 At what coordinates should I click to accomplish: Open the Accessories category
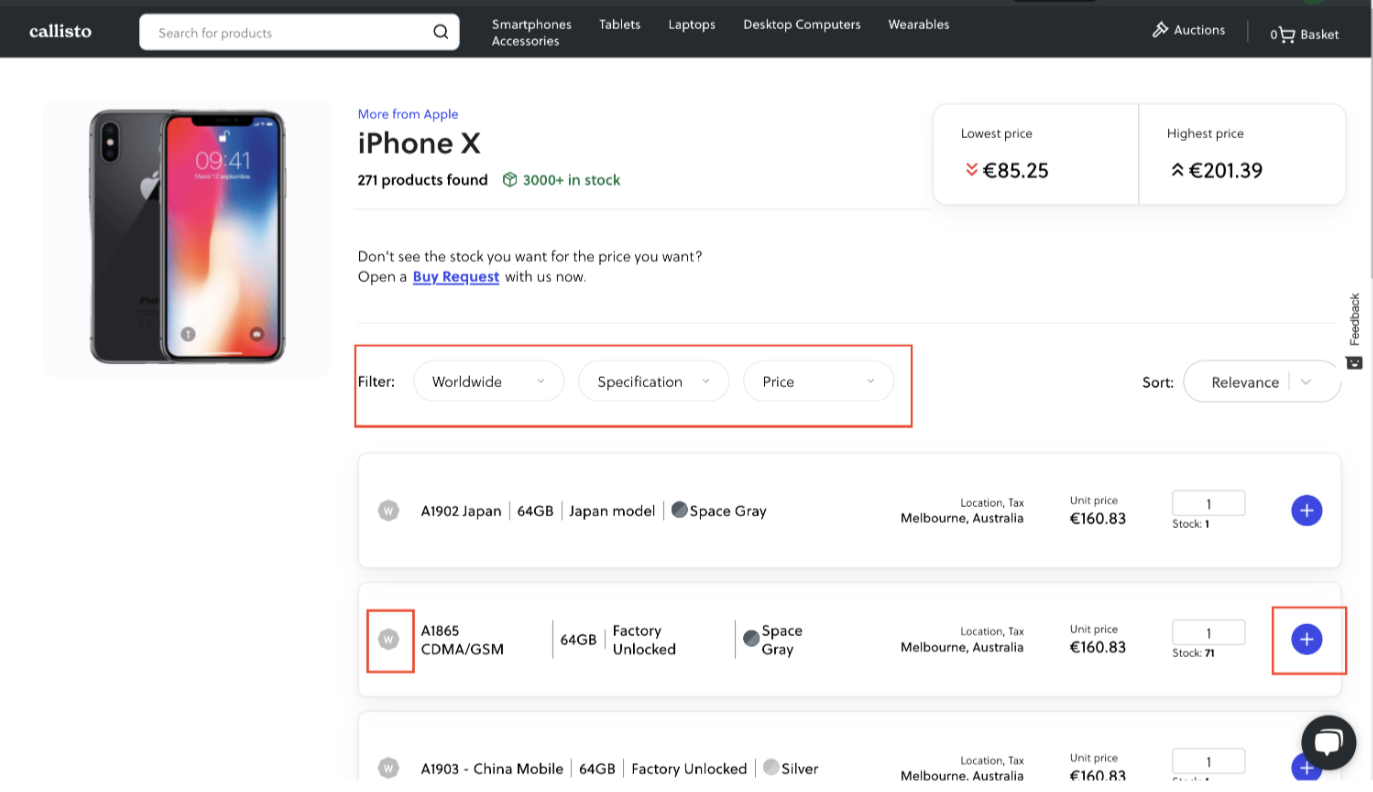pyautogui.click(x=525, y=41)
